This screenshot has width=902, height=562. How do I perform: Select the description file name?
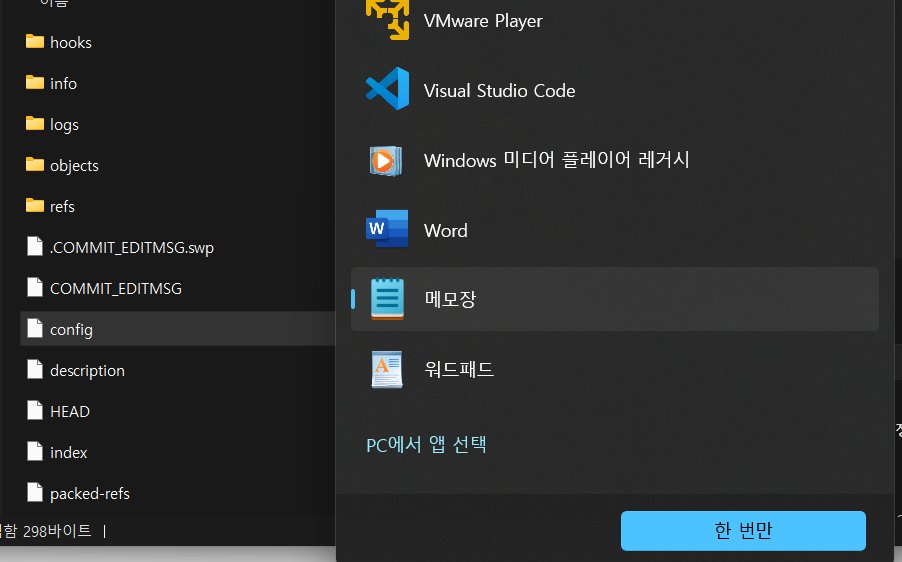(x=87, y=370)
